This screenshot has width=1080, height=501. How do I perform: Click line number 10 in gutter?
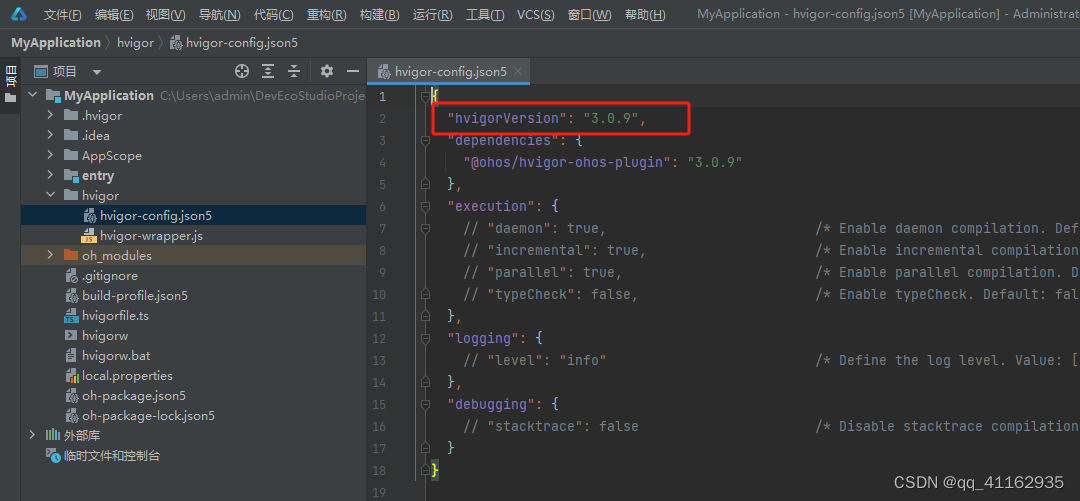point(380,294)
